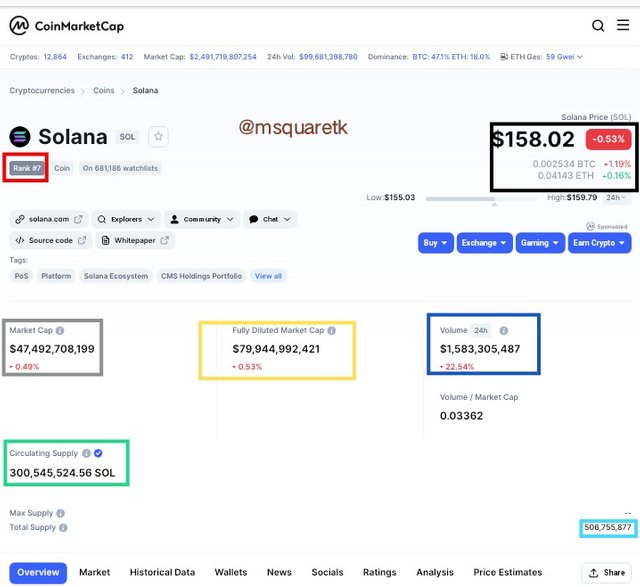Click the Max Supply info icon

[60, 513]
